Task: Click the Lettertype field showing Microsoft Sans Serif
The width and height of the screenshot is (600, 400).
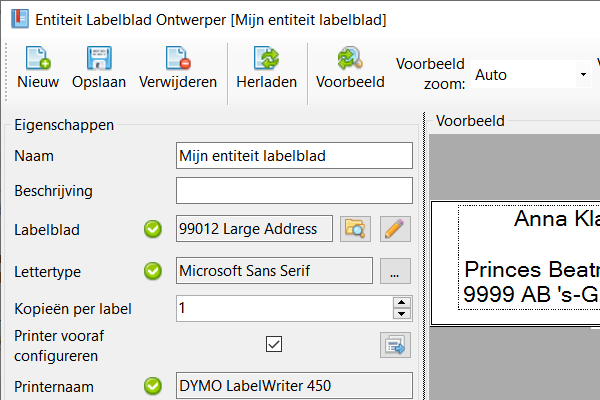Action: tap(273, 270)
